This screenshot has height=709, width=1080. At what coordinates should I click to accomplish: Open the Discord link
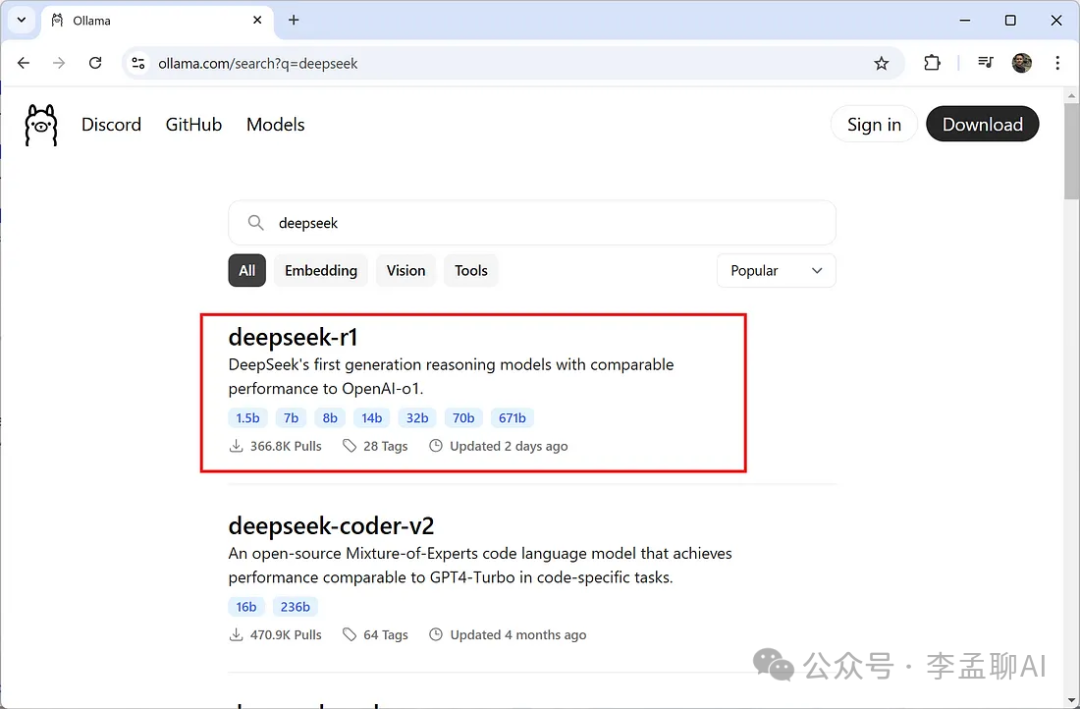[x=111, y=125]
